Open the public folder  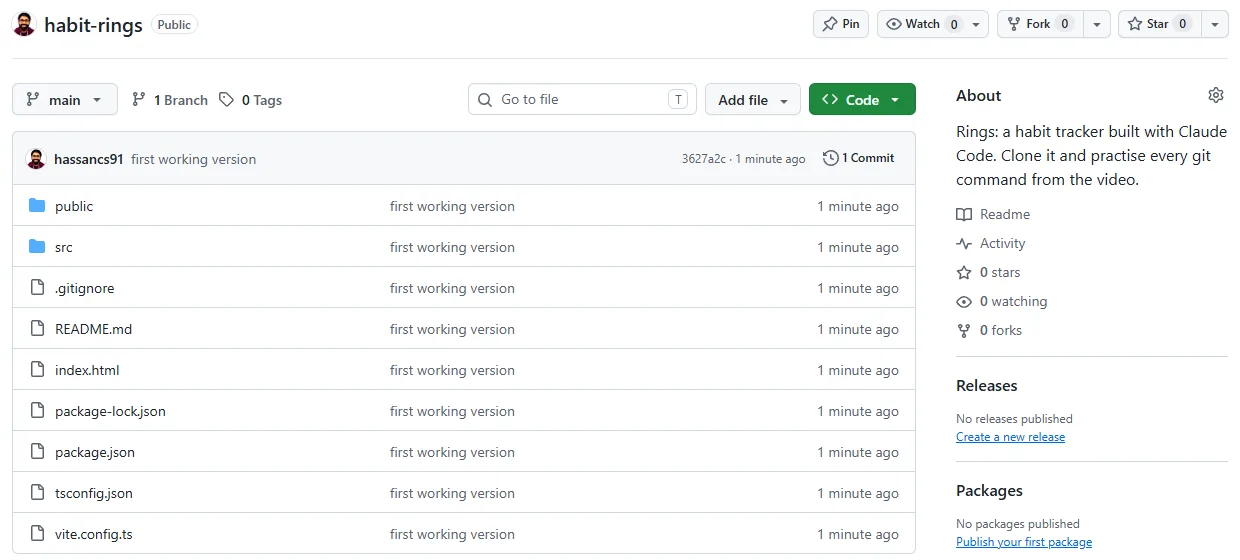click(74, 206)
